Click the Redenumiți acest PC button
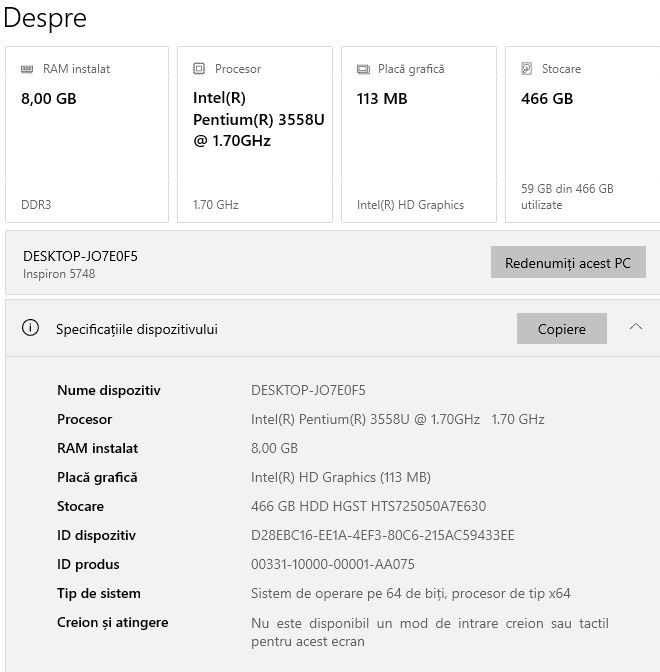660x672 pixels. (568, 262)
